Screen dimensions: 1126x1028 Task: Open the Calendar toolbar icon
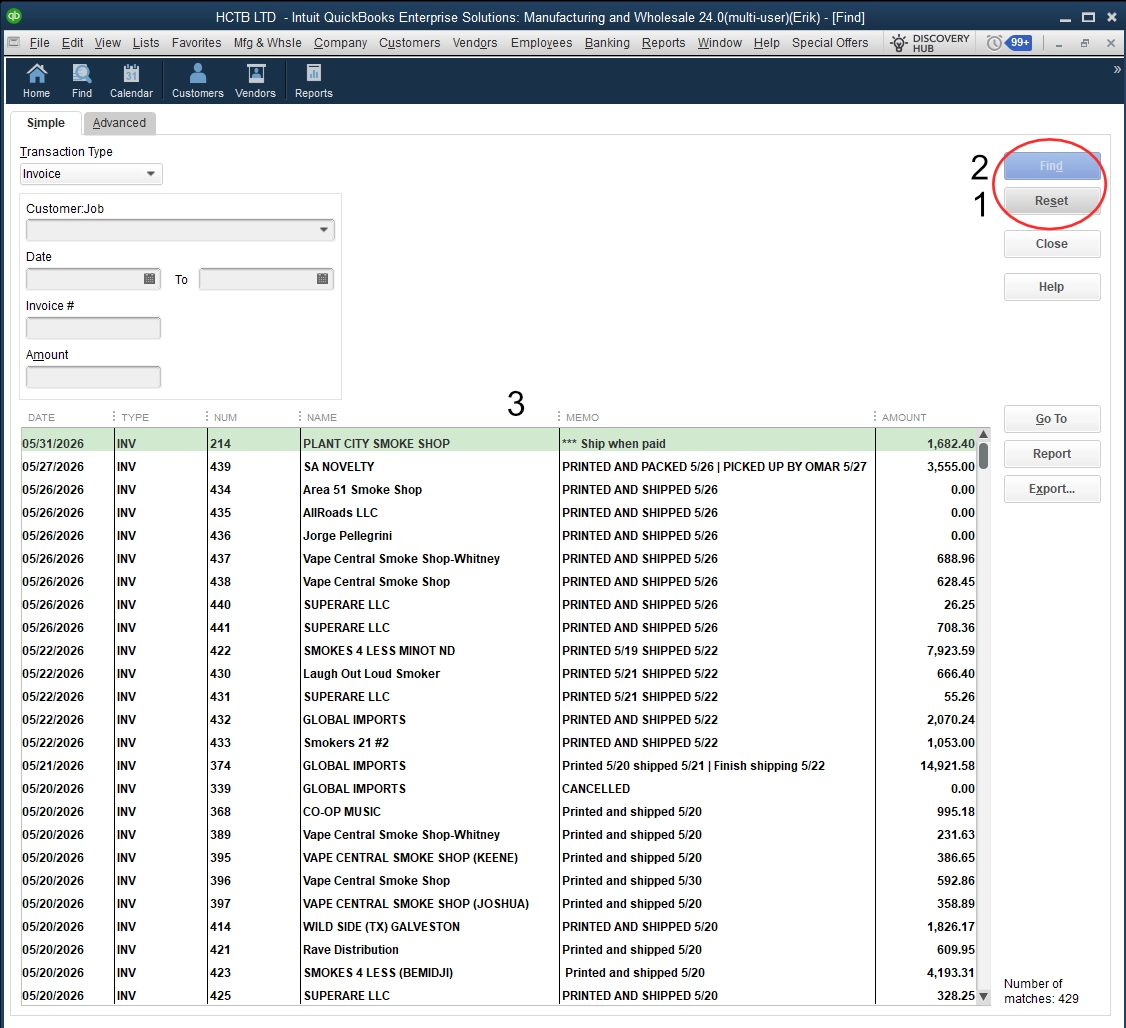[131, 80]
